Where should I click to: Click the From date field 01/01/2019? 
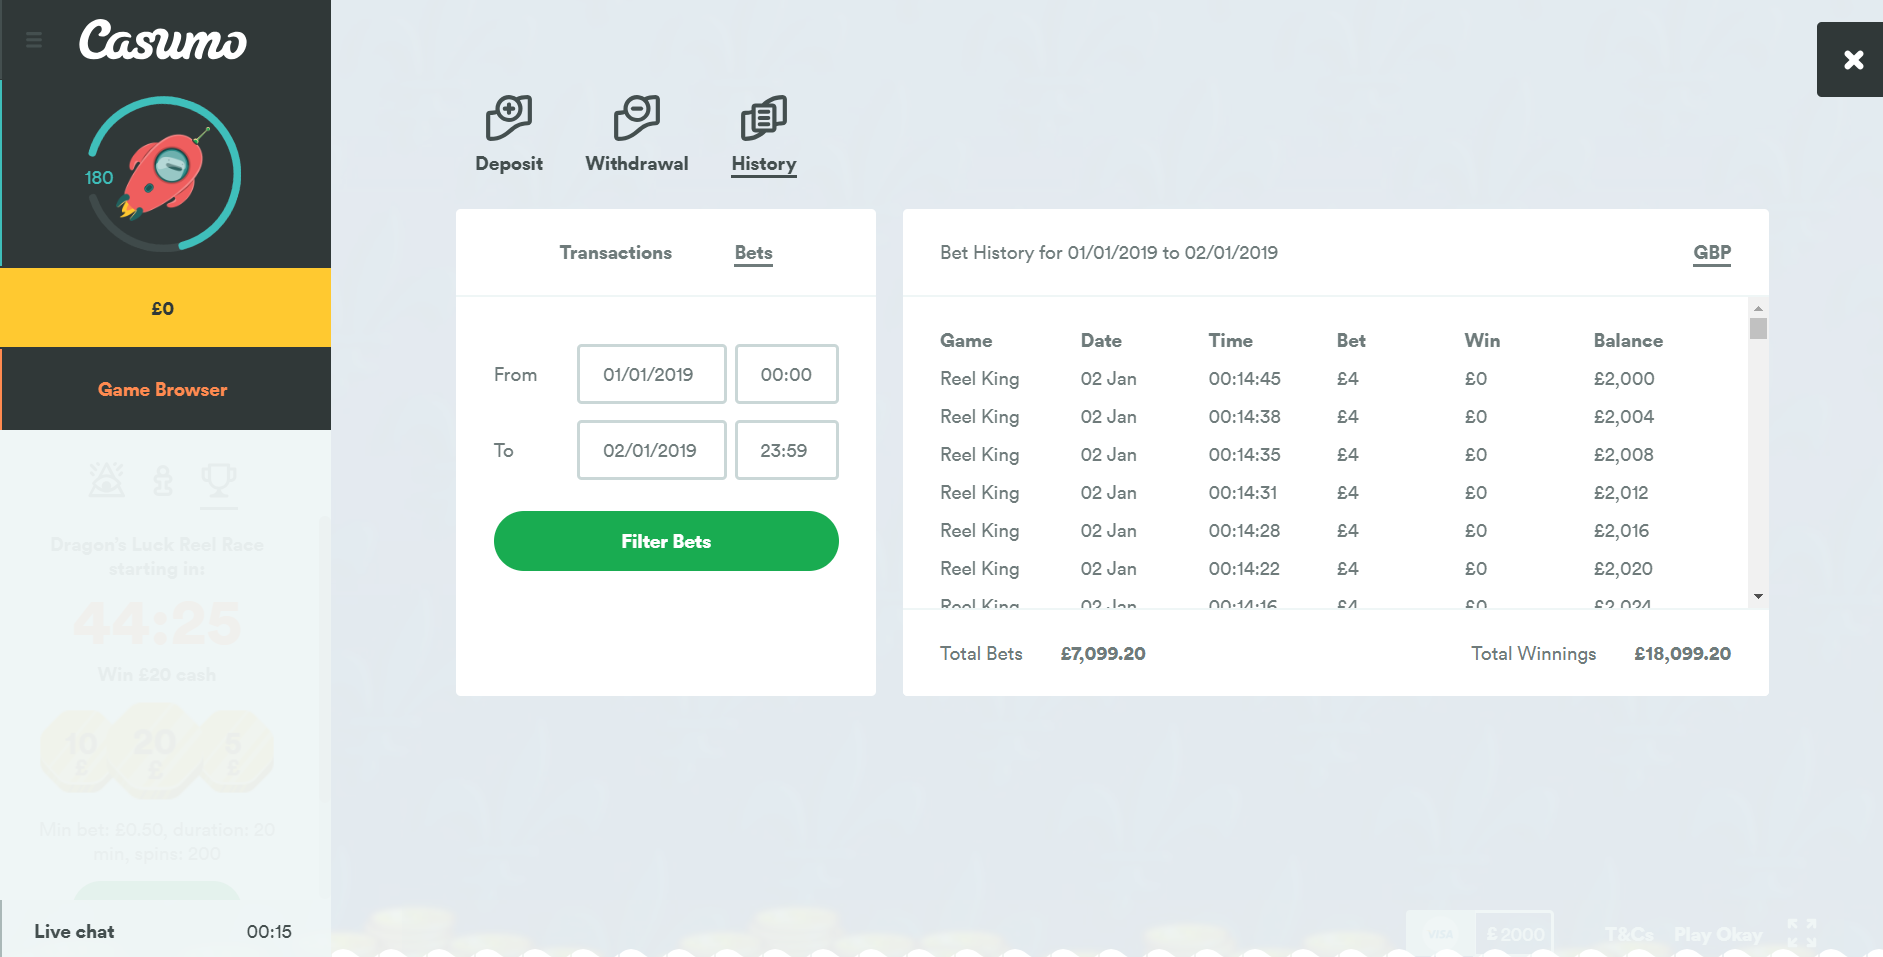652,374
